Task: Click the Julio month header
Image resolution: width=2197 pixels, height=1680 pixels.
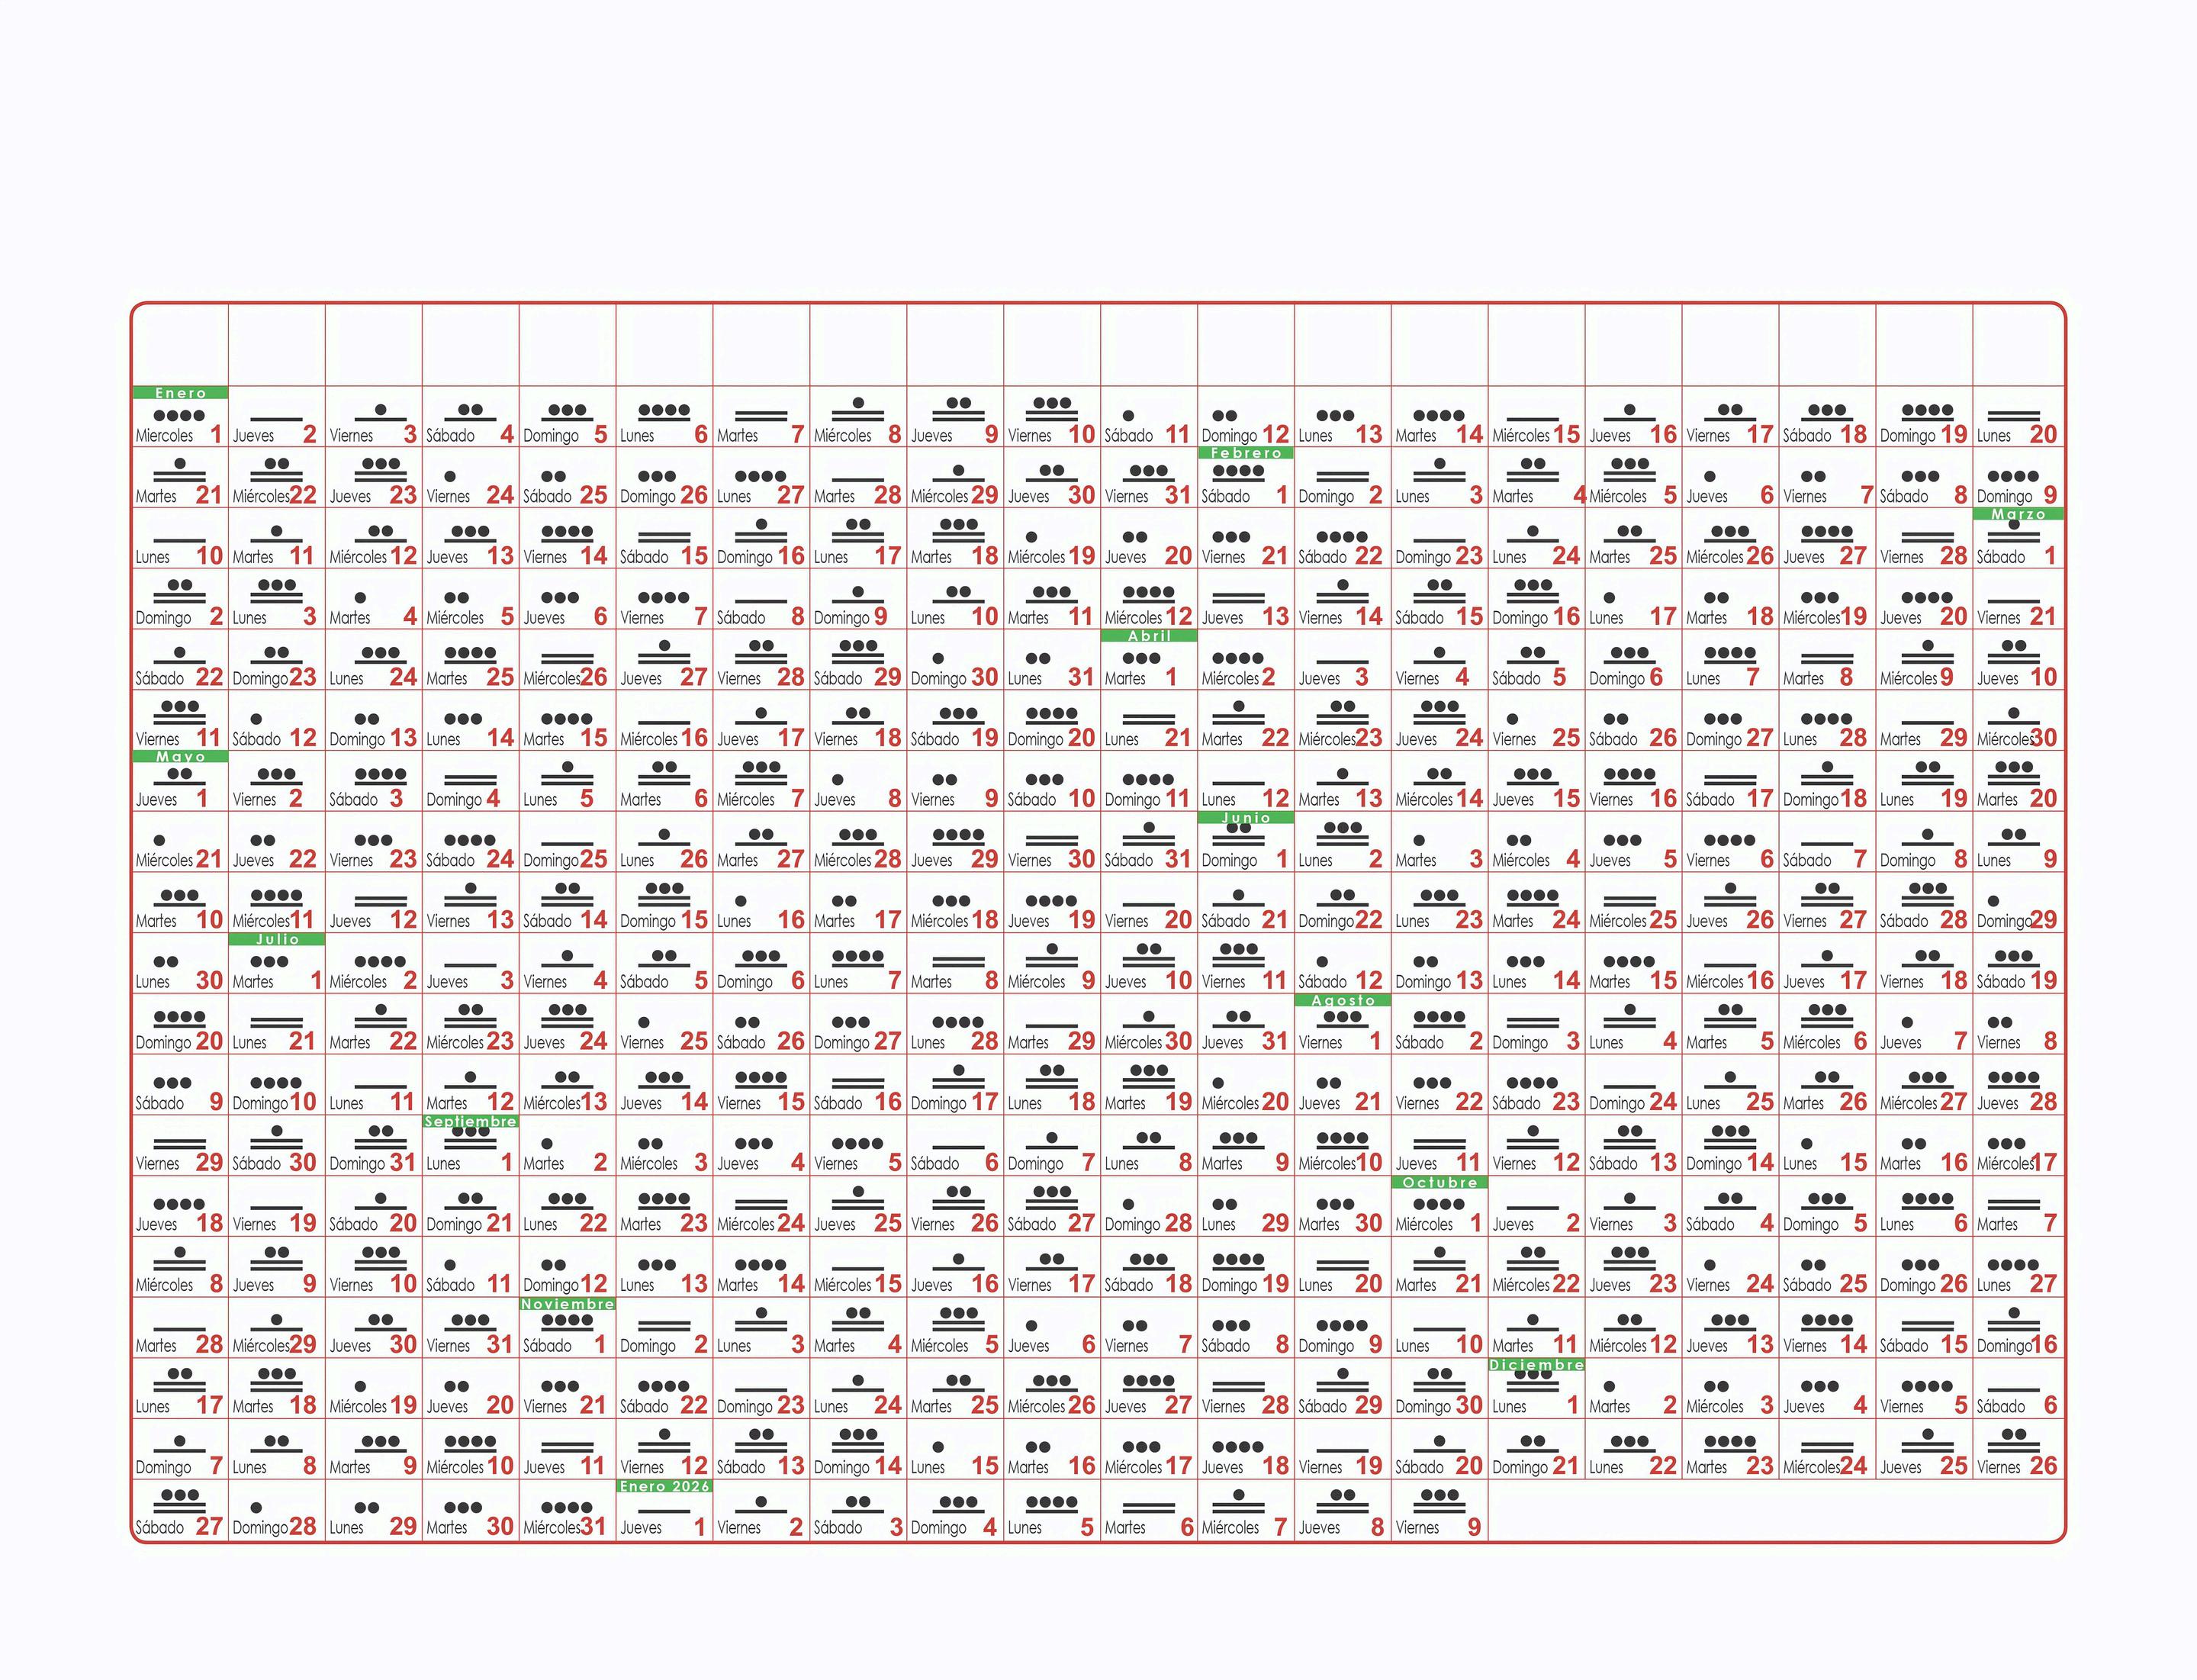Action: 277,939
